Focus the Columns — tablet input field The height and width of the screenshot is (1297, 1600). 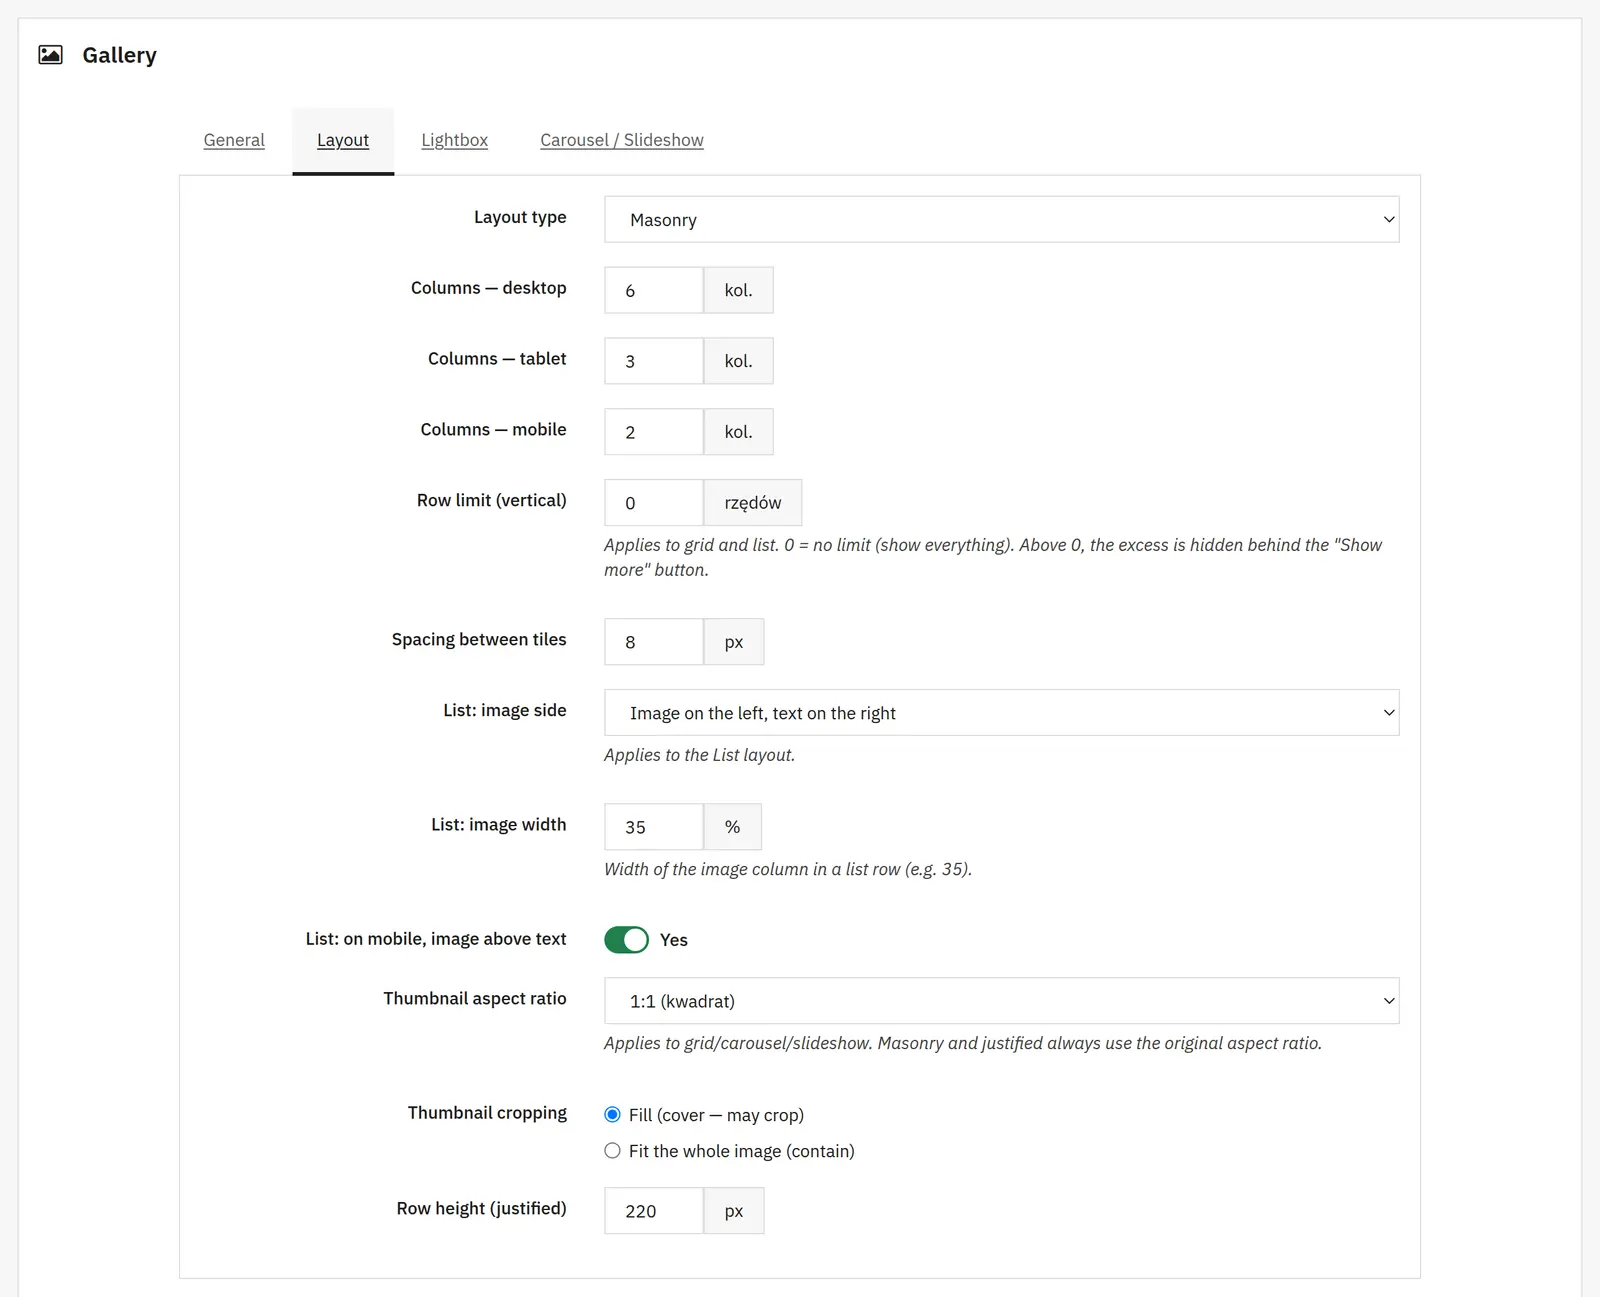(654, 361)
